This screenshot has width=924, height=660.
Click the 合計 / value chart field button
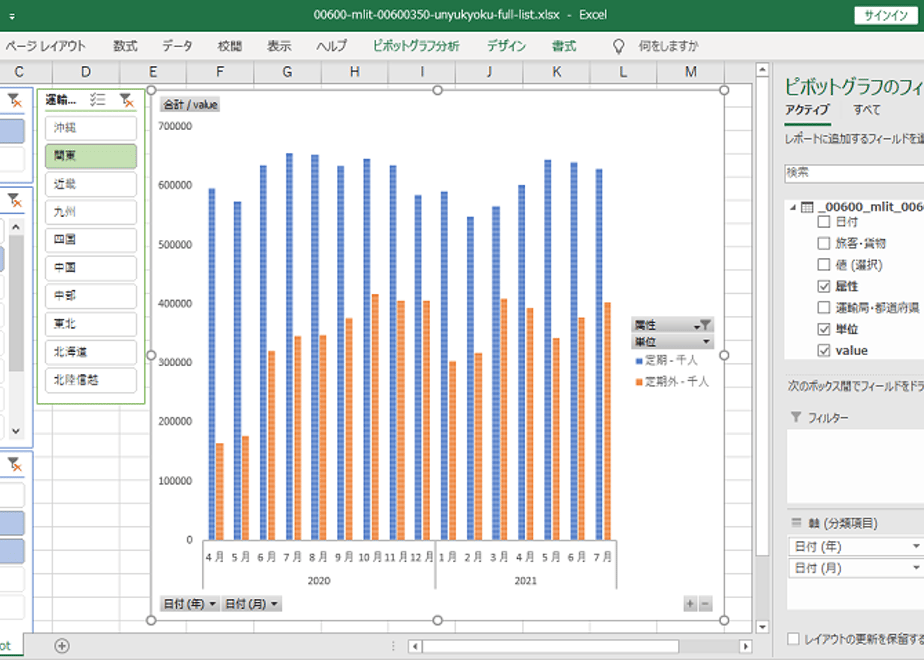click(x=190, y=105)
